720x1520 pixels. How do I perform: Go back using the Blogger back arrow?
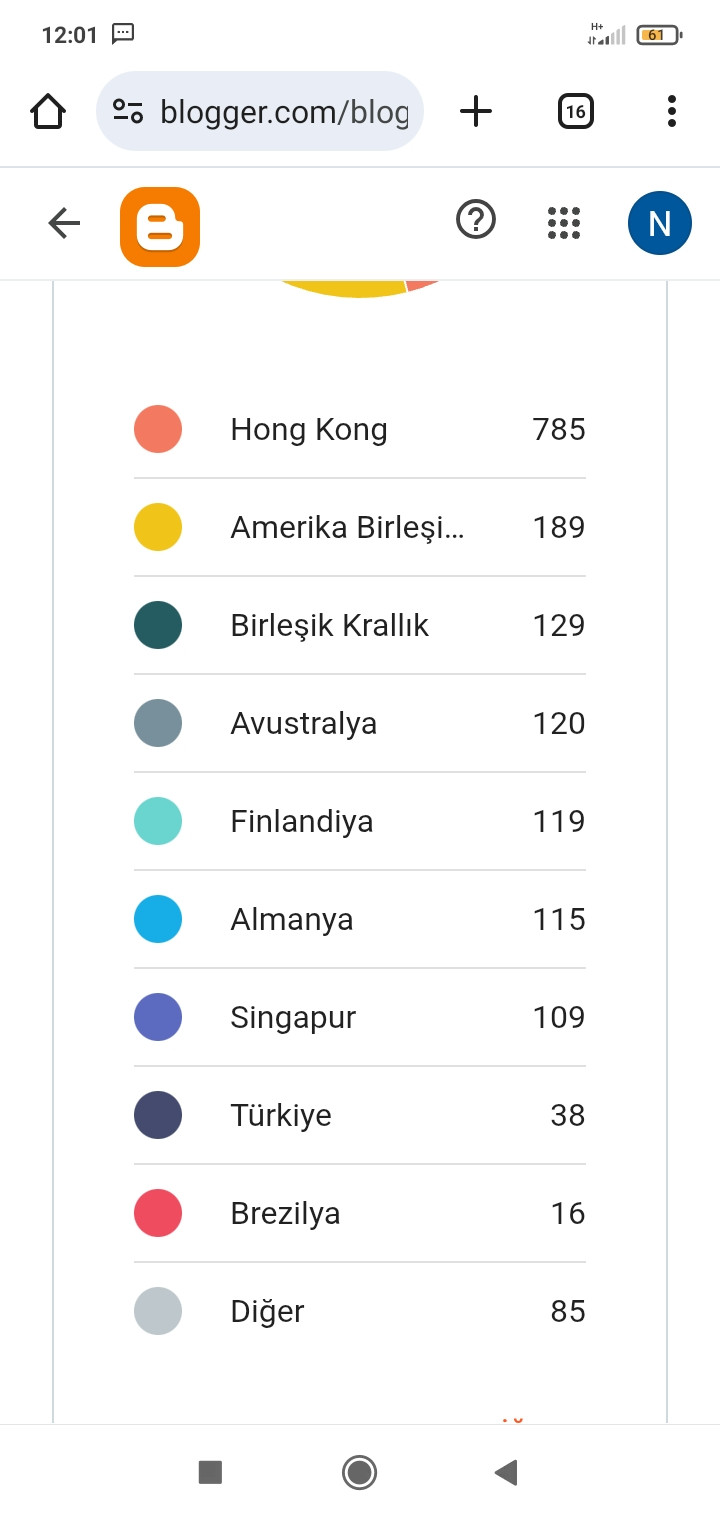click(x=64, y=223)
